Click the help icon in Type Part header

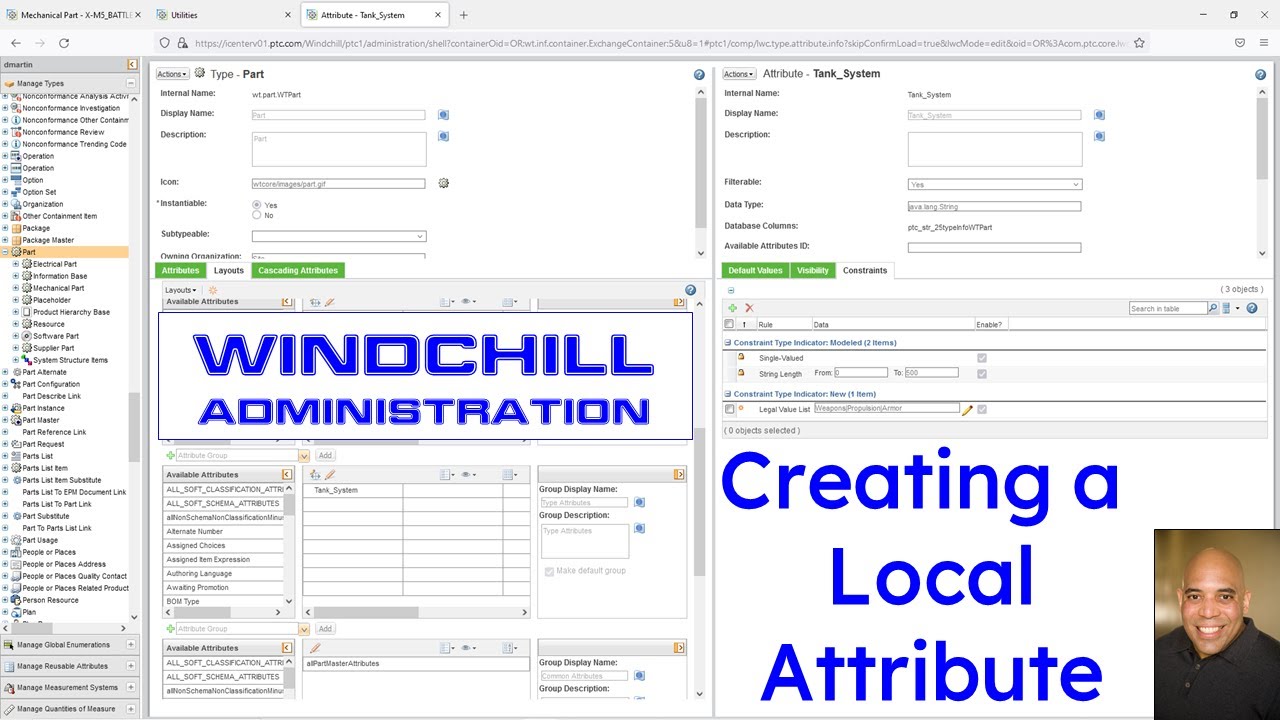click(x=699, y=75)
